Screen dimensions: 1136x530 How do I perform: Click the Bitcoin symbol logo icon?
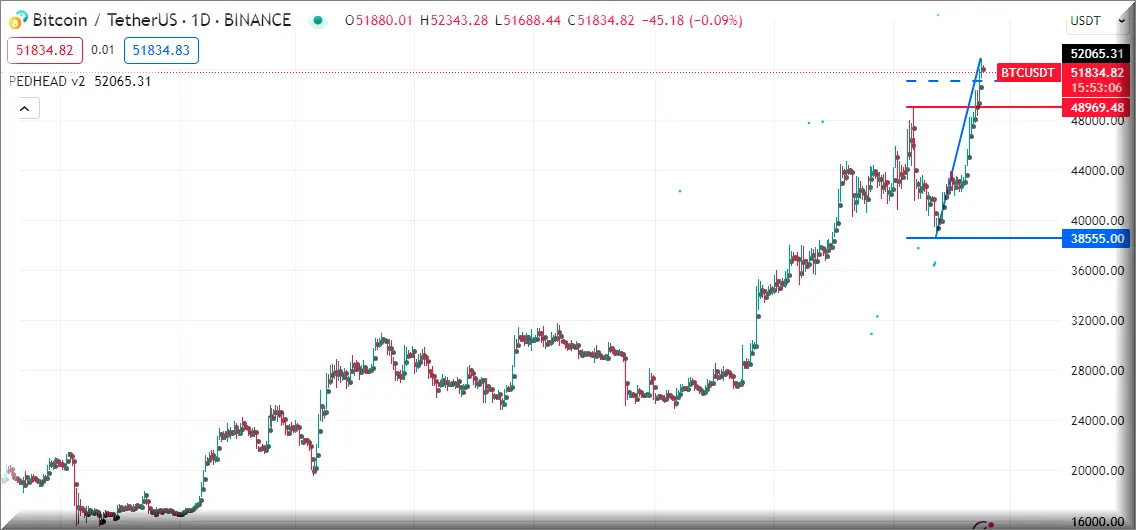point(19,20)
